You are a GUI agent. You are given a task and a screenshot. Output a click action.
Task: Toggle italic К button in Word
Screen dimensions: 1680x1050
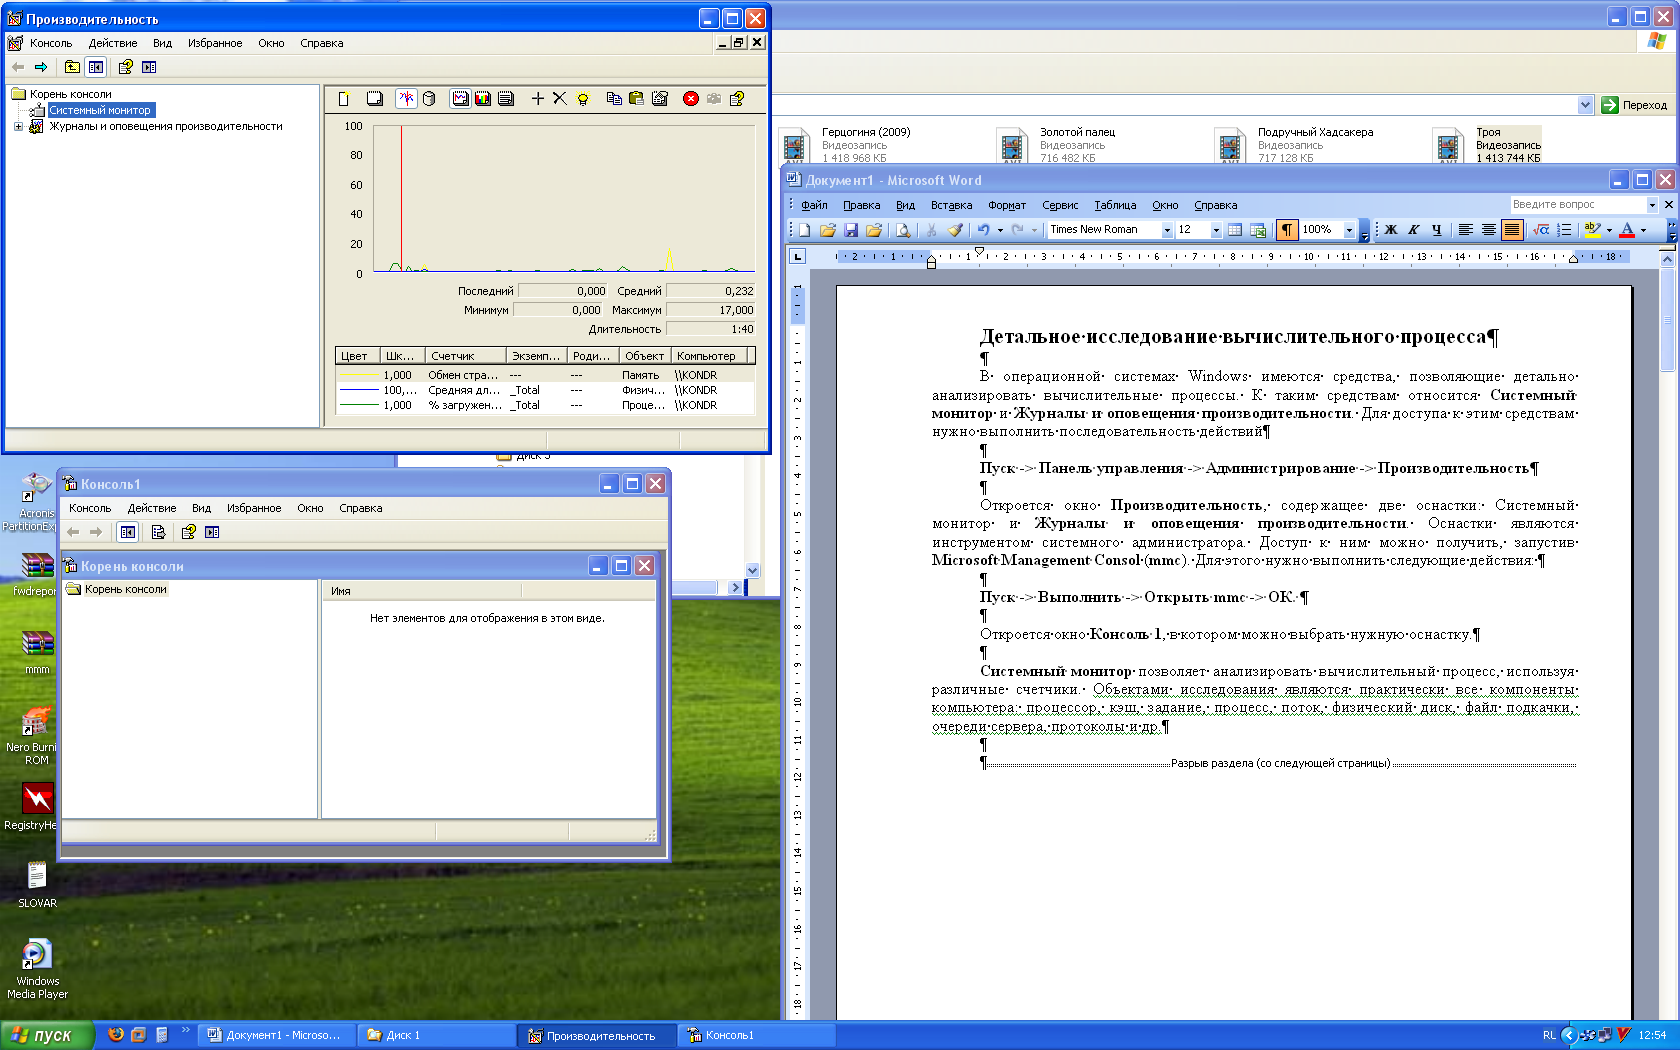(x=1413, y=230)
